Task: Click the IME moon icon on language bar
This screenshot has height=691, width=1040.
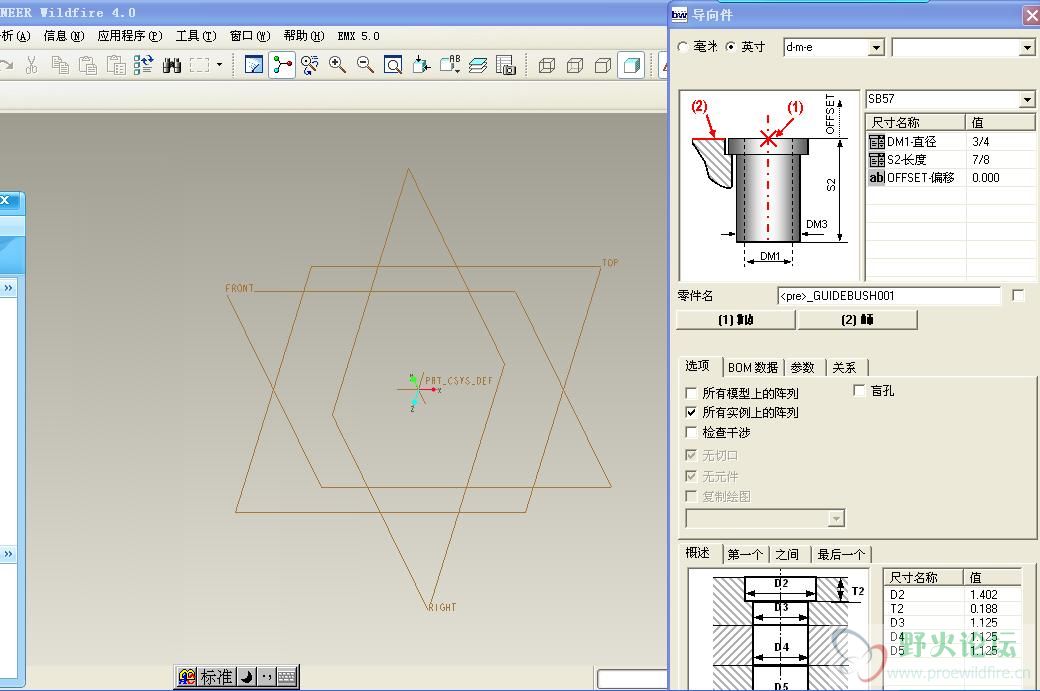Action: point(247,676)
